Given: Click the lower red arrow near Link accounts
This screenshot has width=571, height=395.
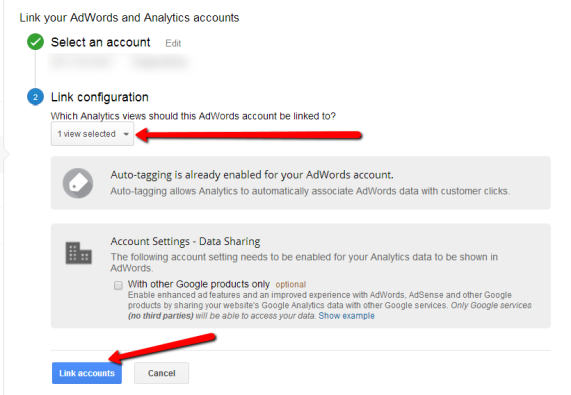Looking at the screenshot, I should [163, 348].
